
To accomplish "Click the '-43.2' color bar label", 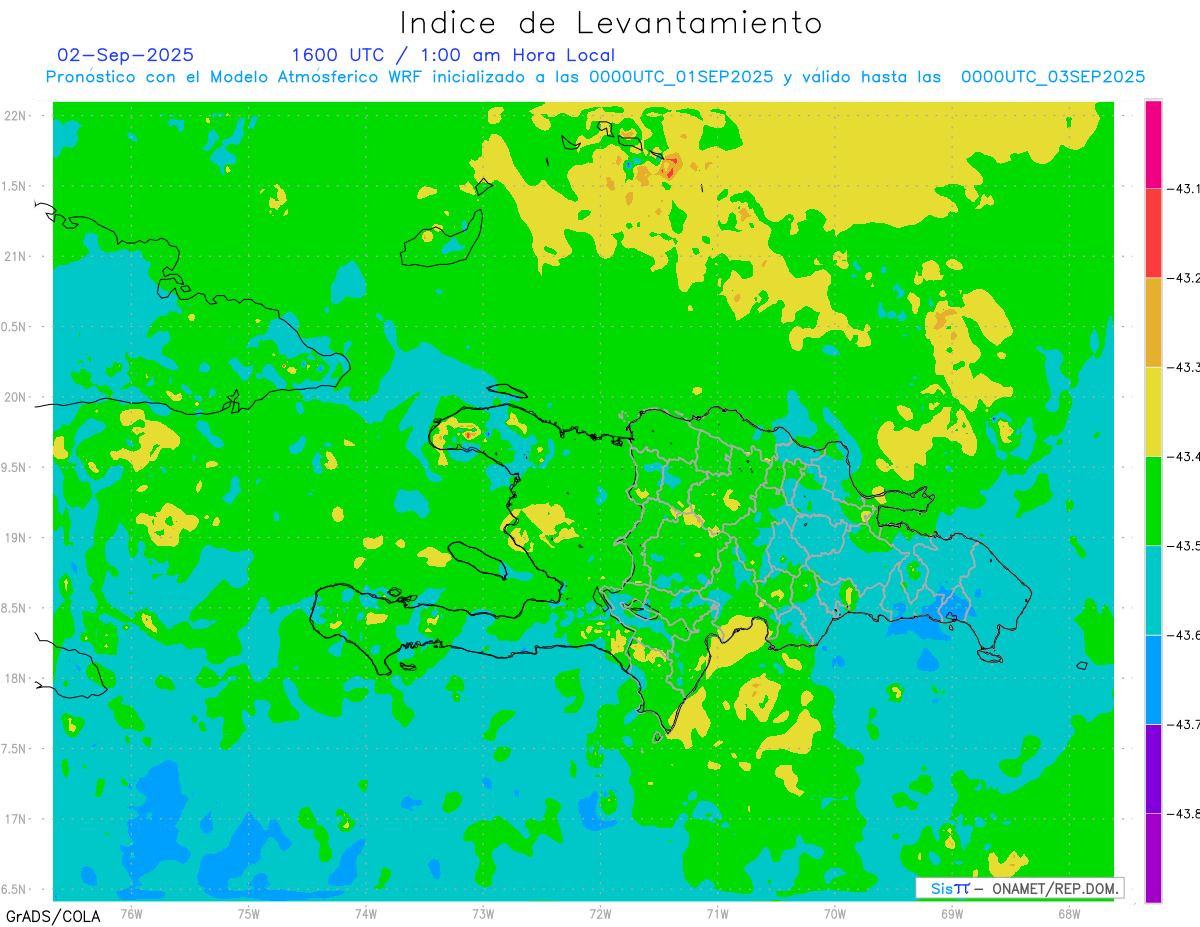I will 1183,278.
